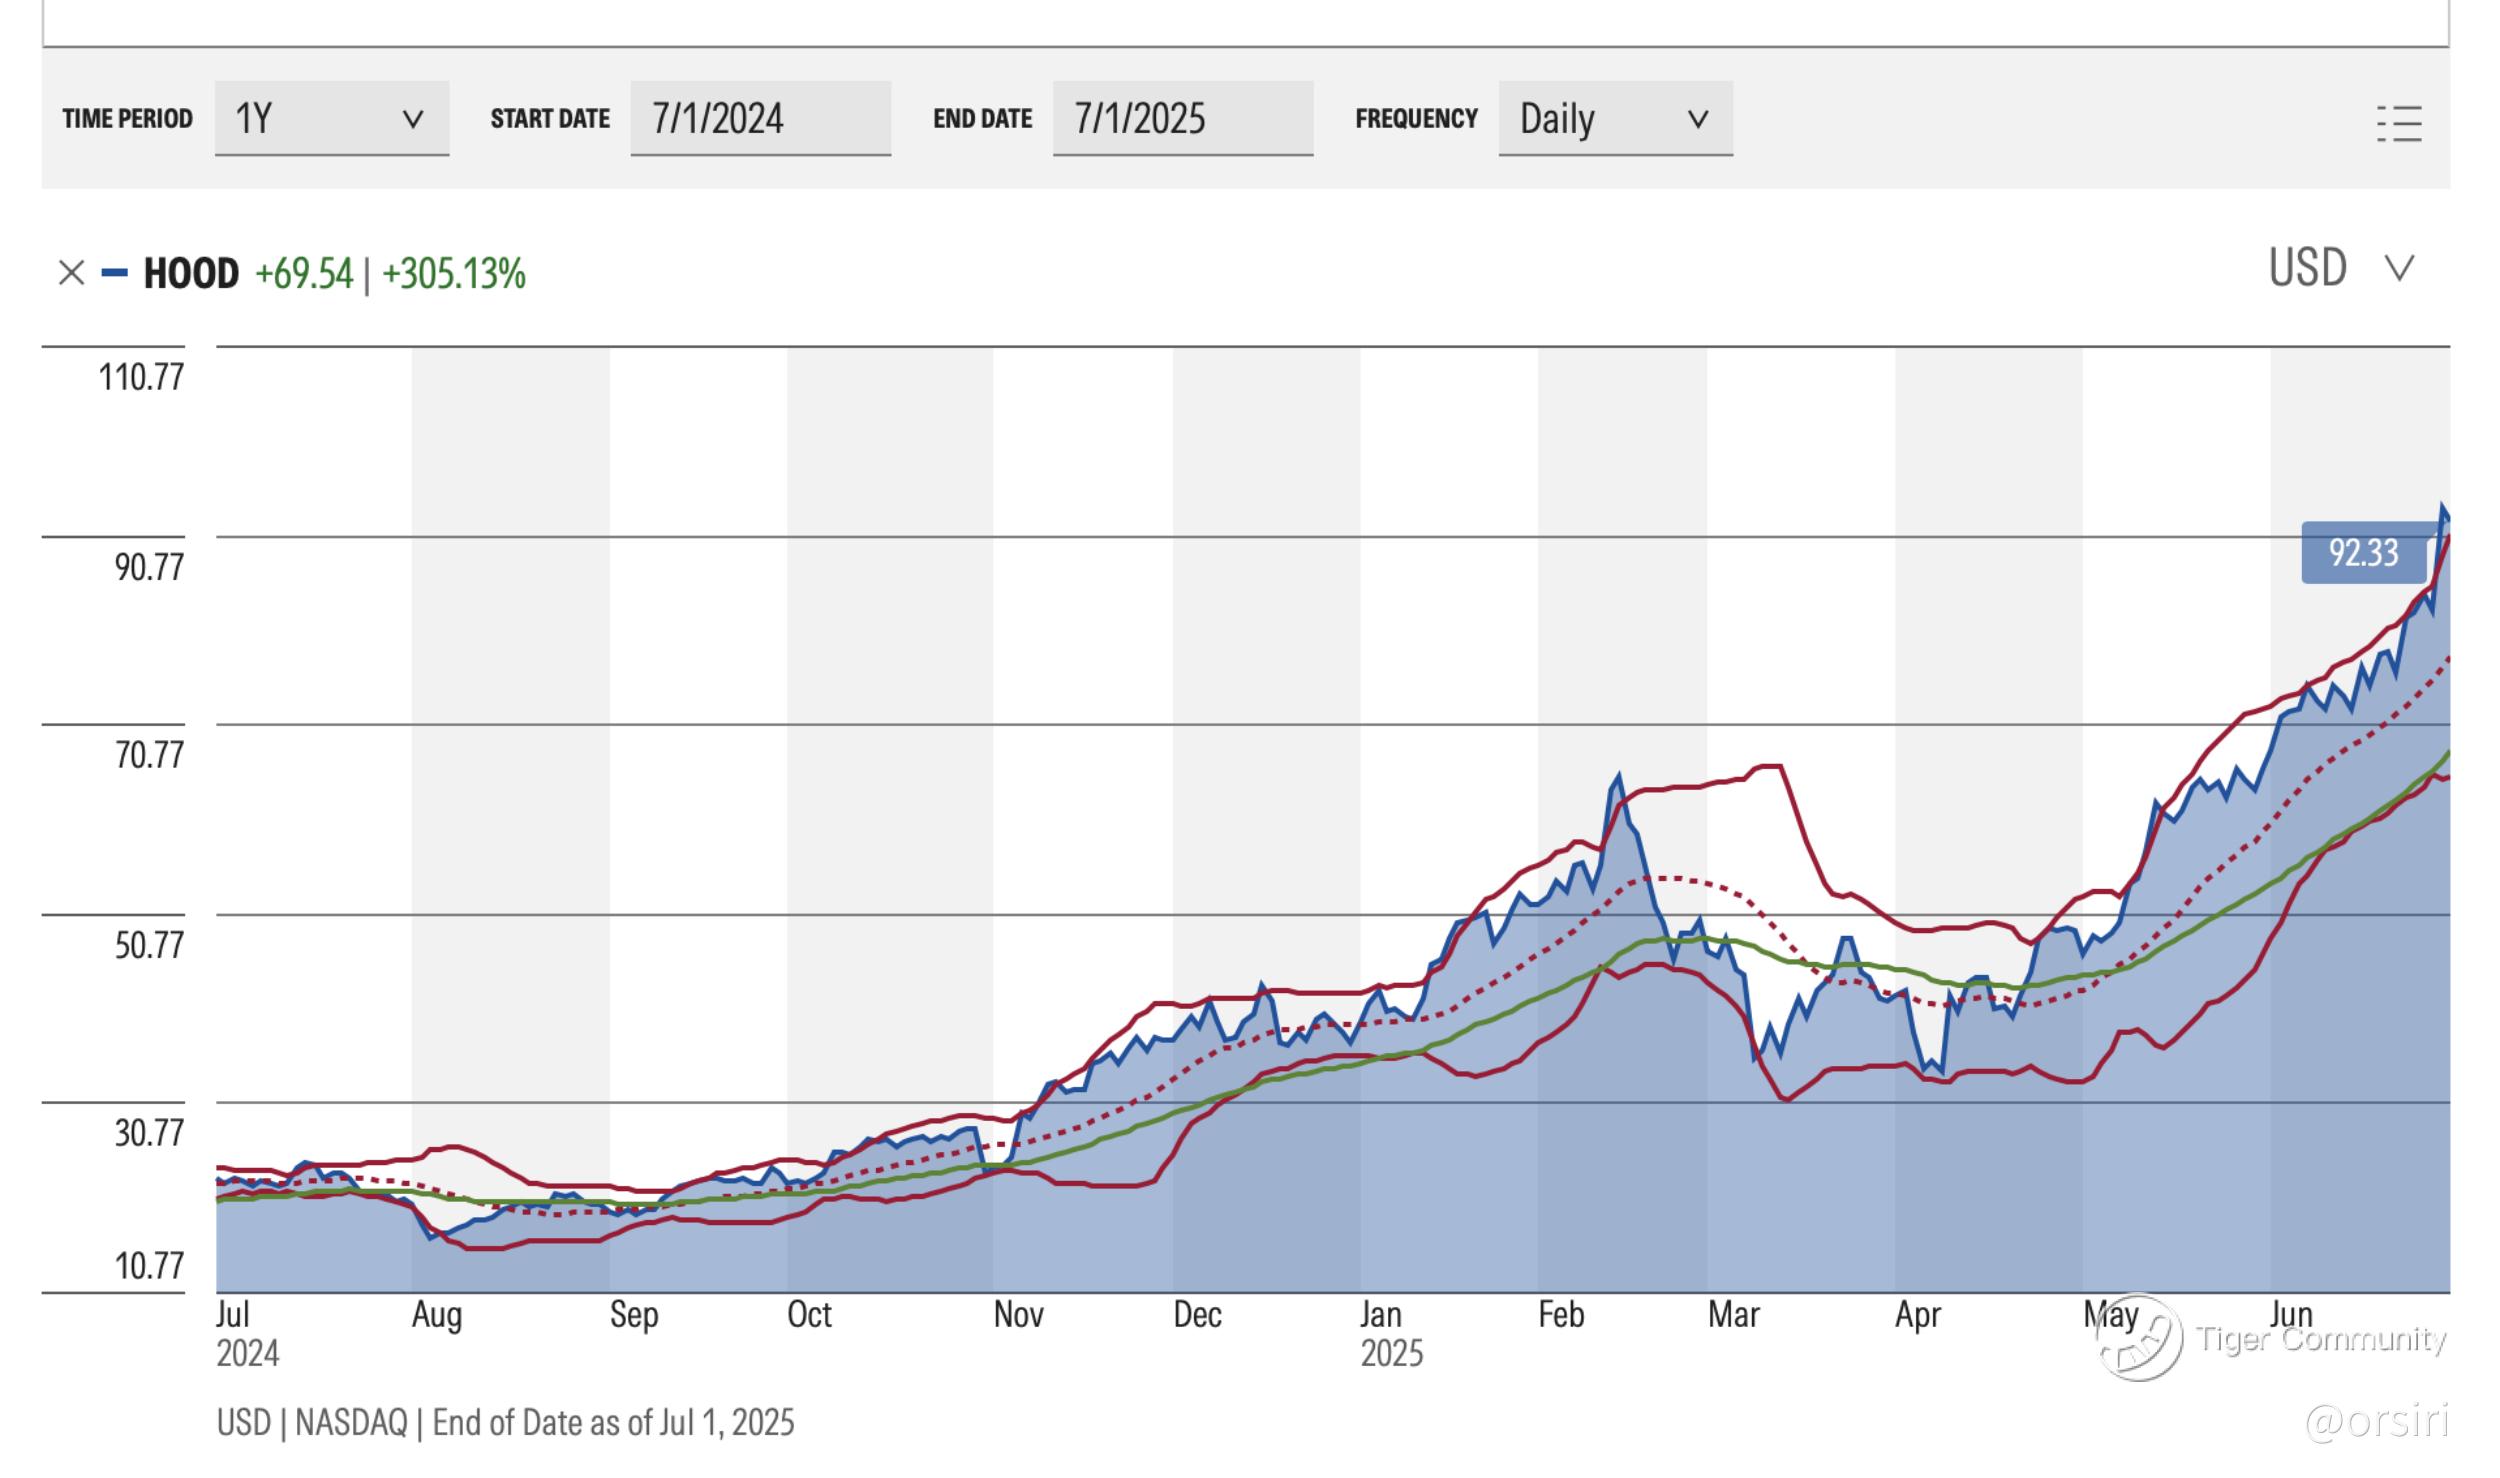Screen dimensions: 2500x1478
Task: Click the Start Date field 7/1/2024
Action: [x=759, y=119]
